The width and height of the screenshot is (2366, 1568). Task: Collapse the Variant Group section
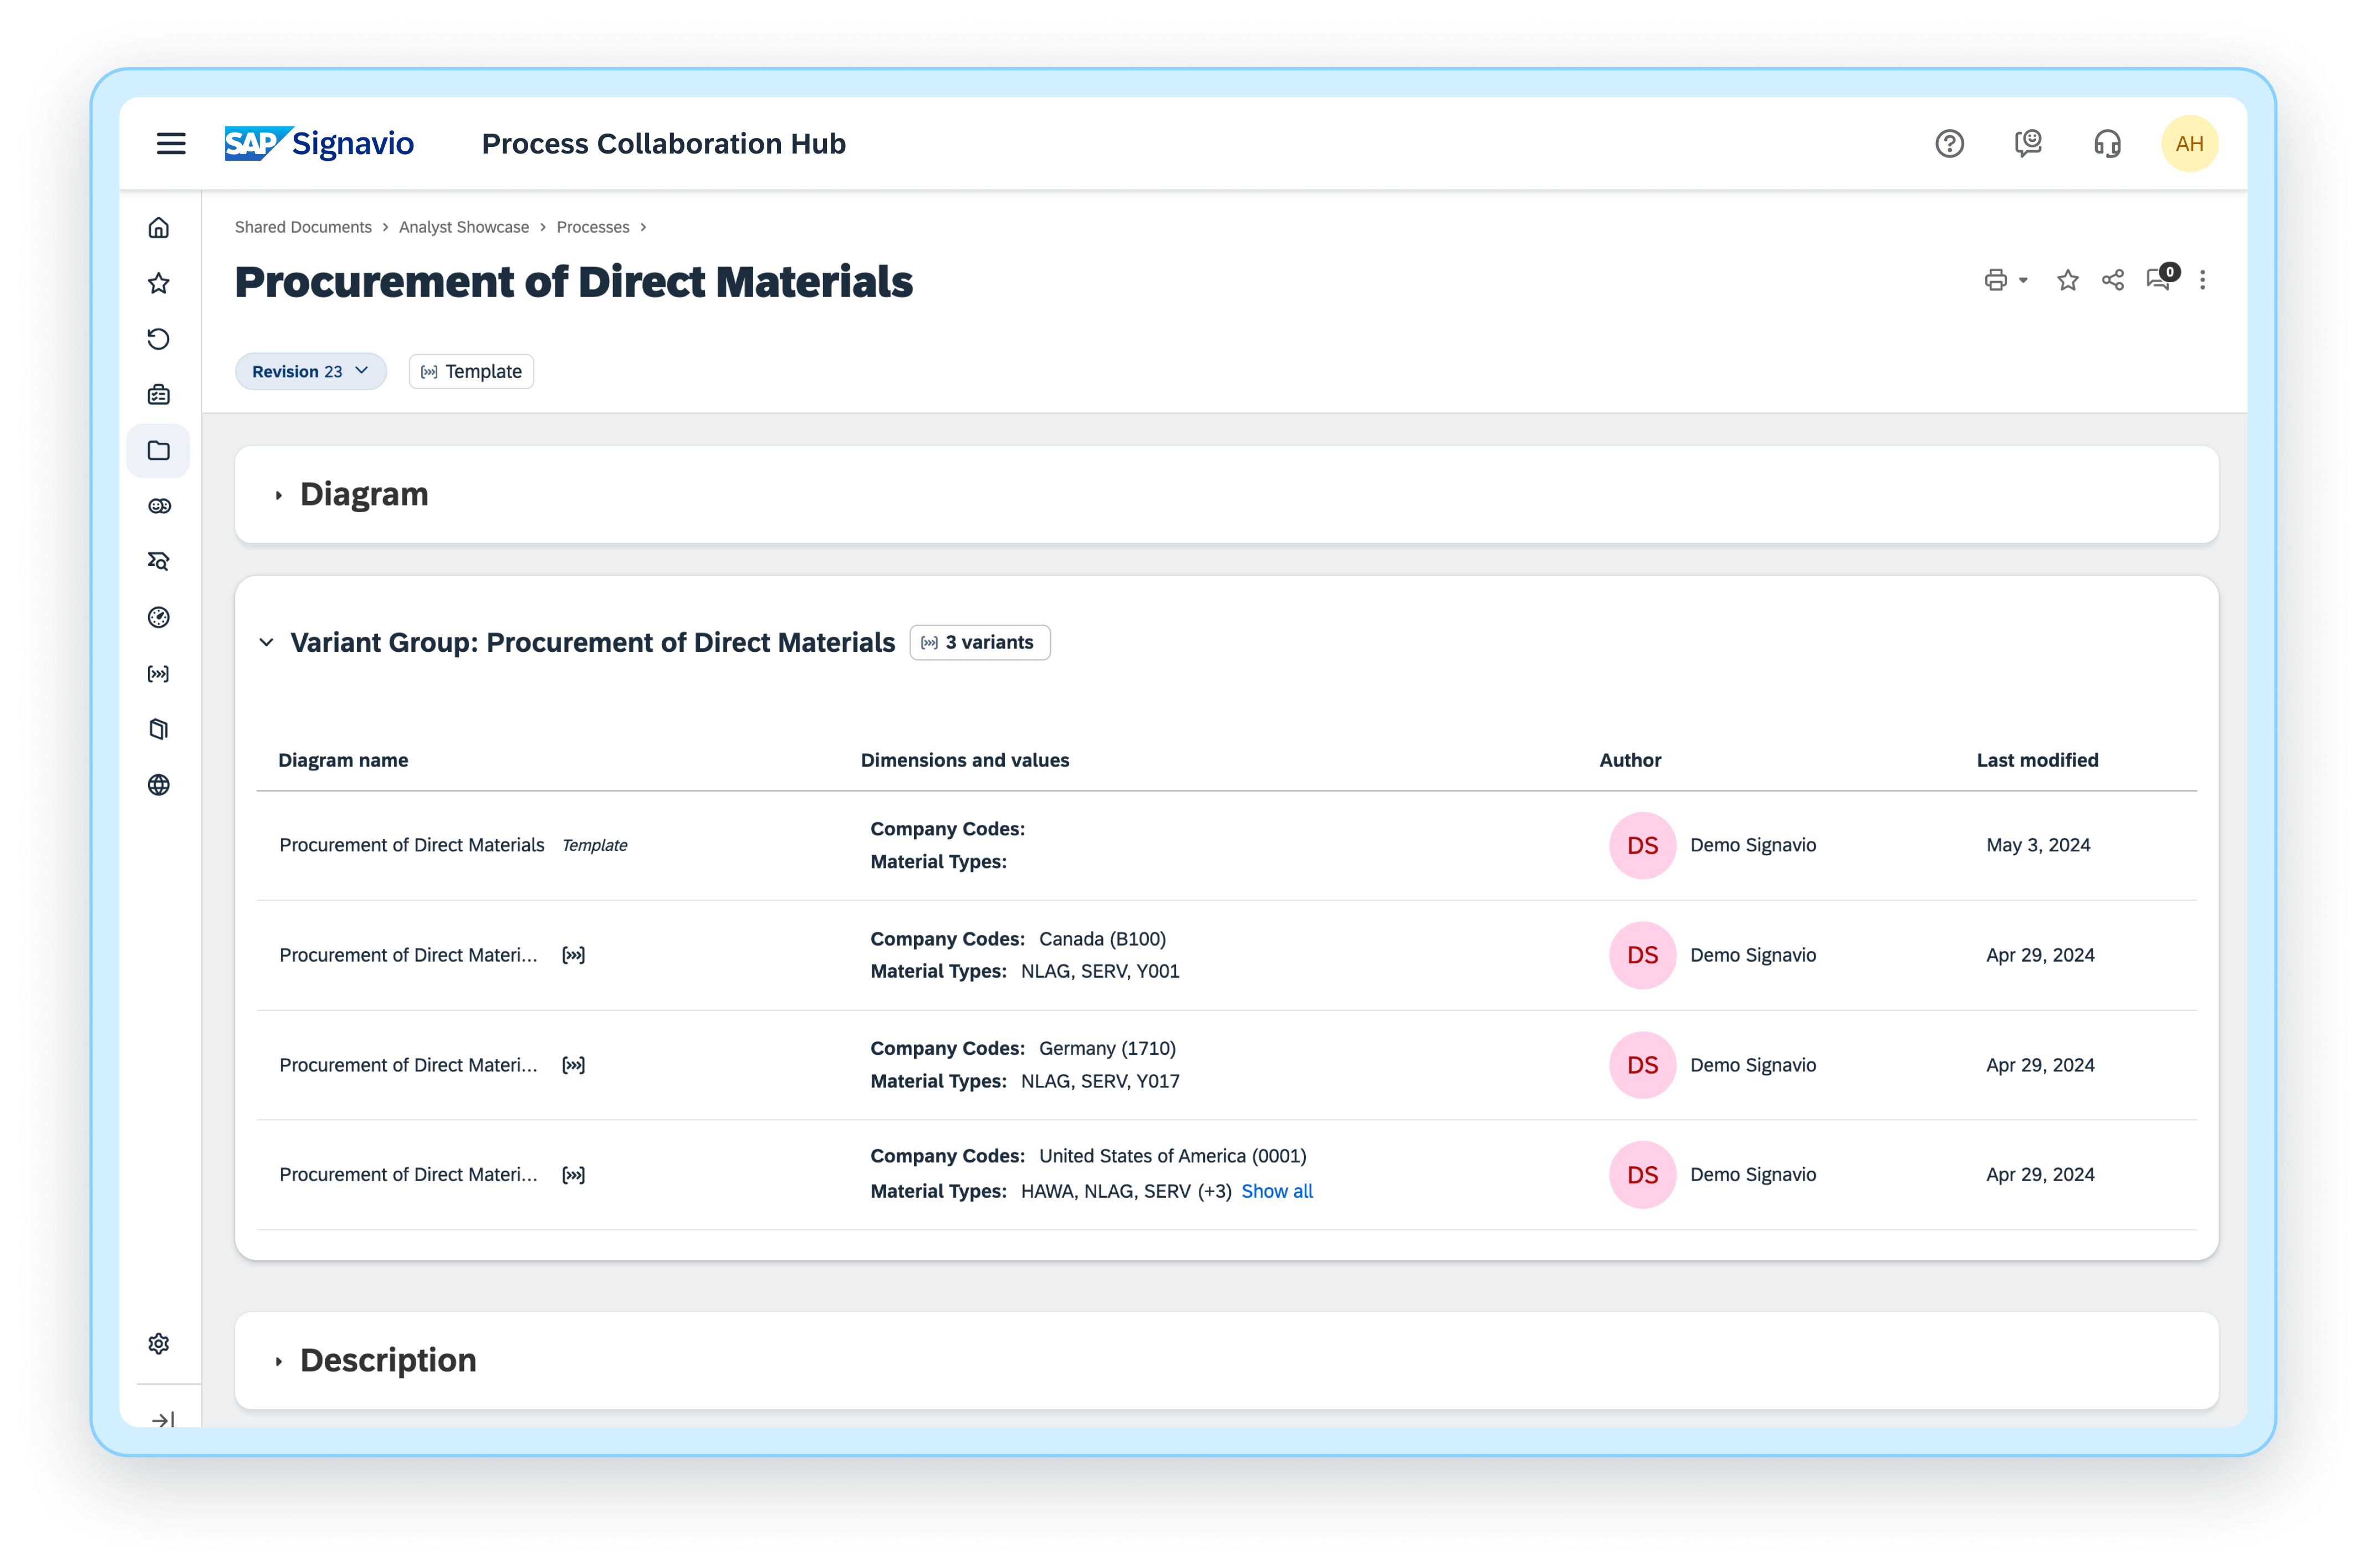267,642
